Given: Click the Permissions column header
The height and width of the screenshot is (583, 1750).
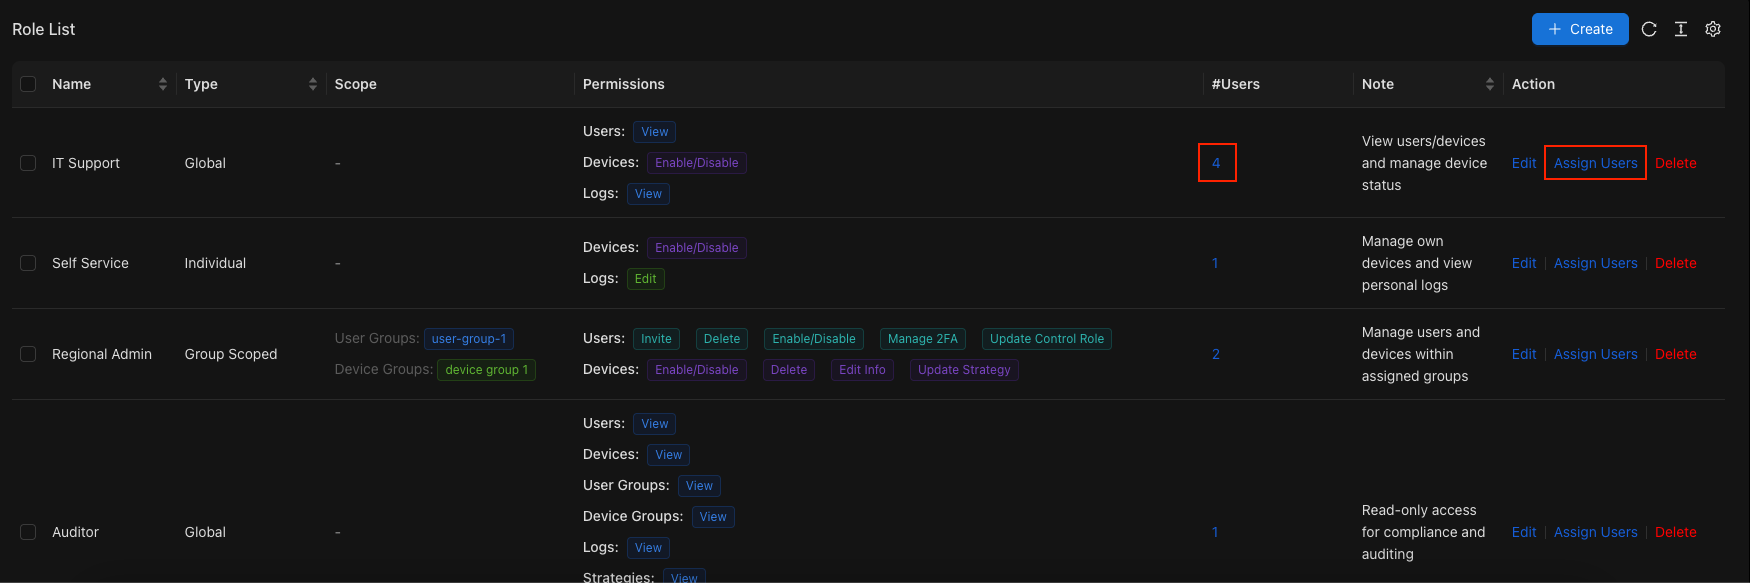Looking at the screenshot, I should [624, 84].
